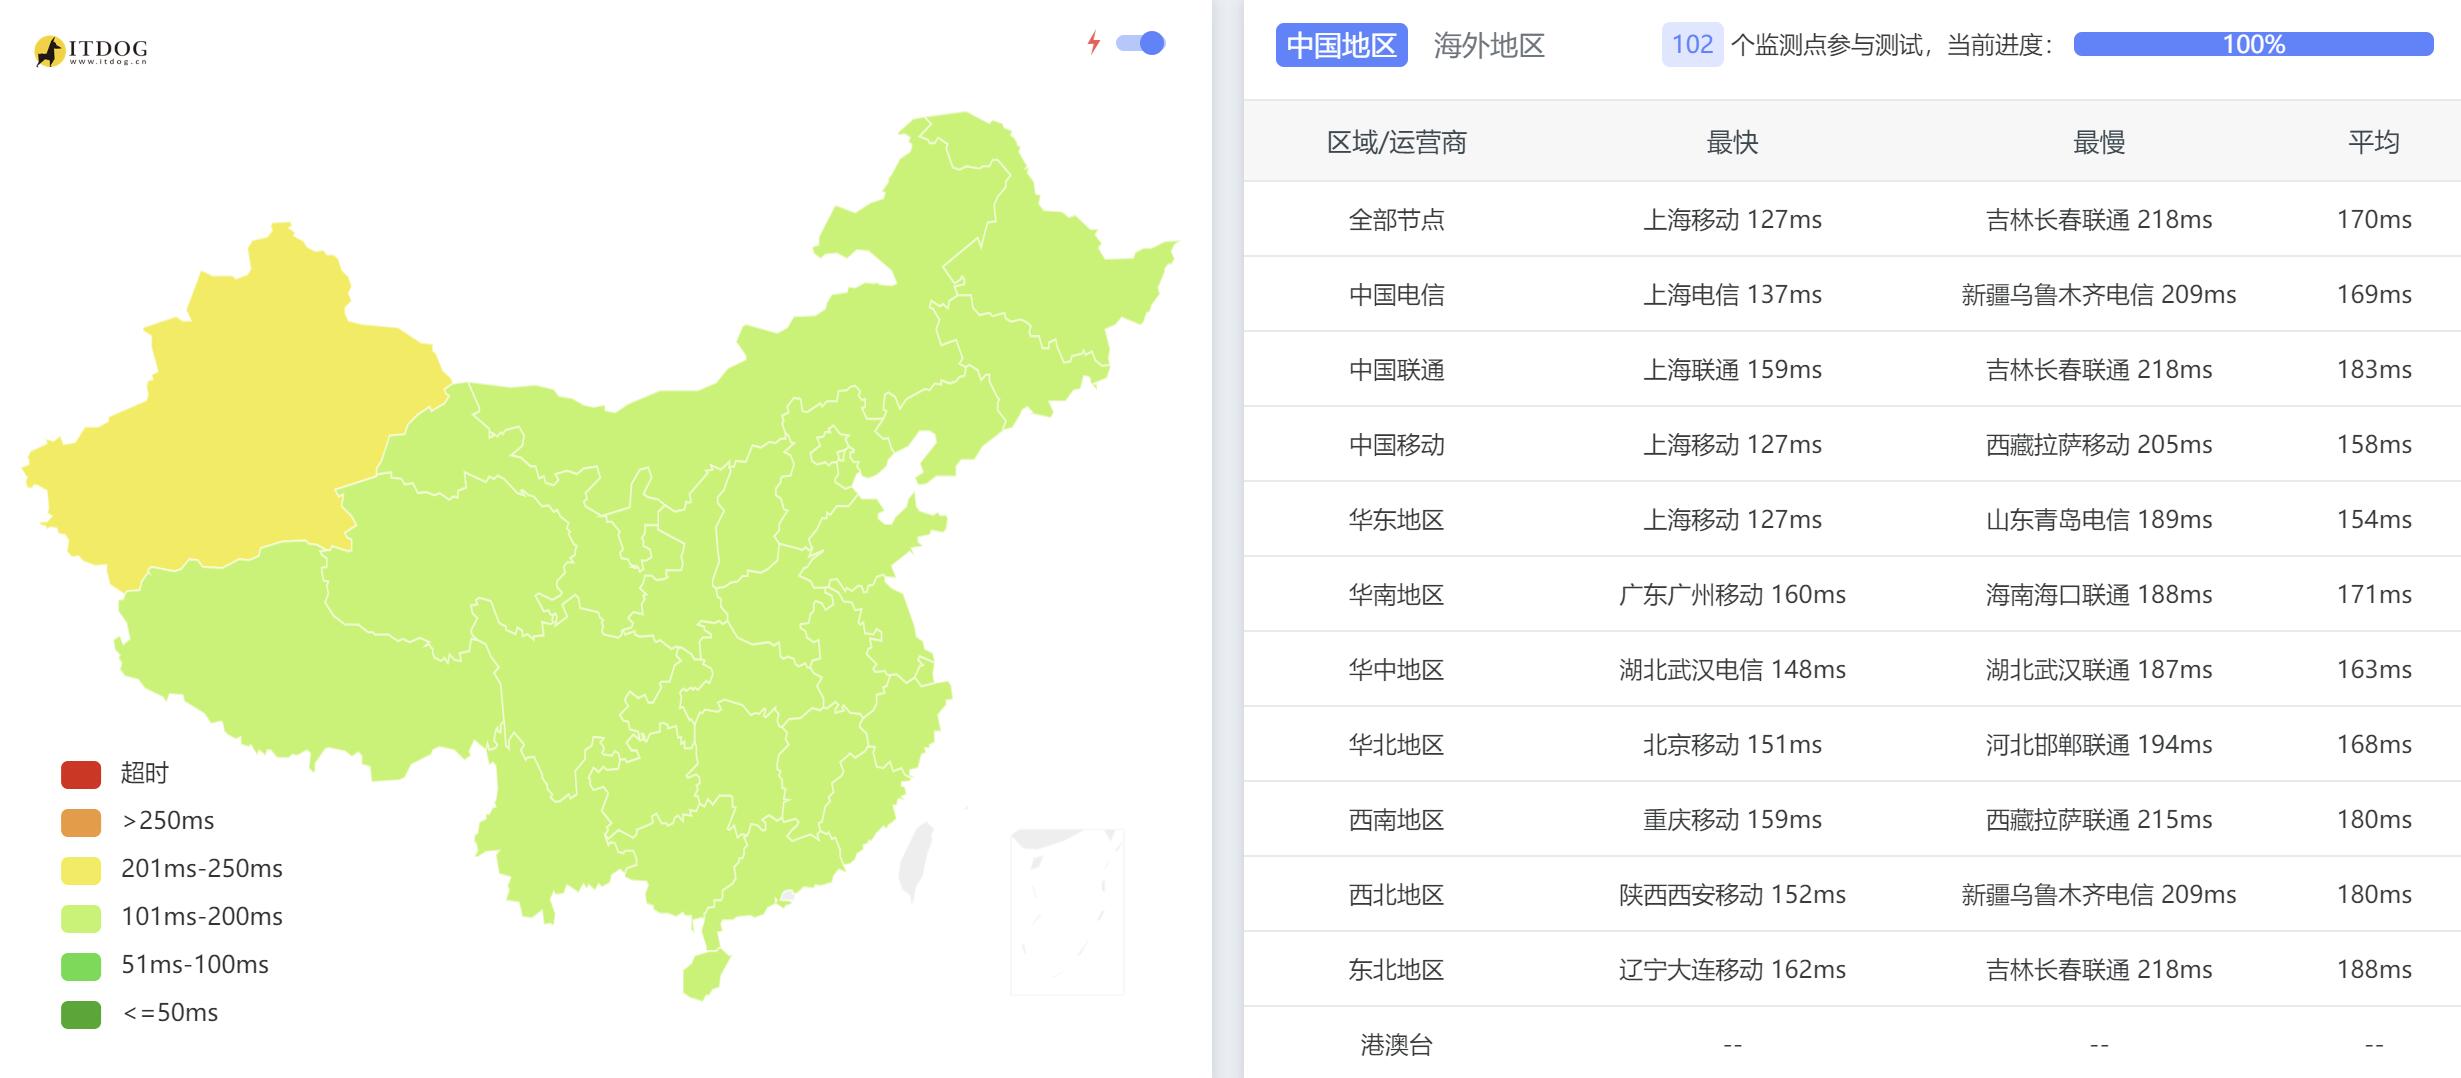Select the 港澳台 row label
Screen dimensions: 2461x1078
[1396, 1045]
